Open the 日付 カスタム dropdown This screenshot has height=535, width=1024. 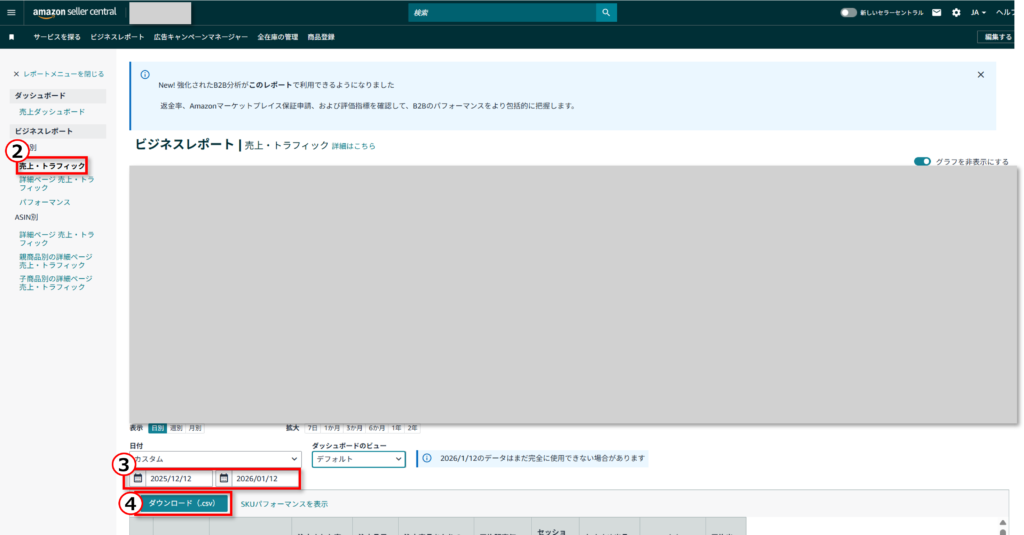click(215, 458)
